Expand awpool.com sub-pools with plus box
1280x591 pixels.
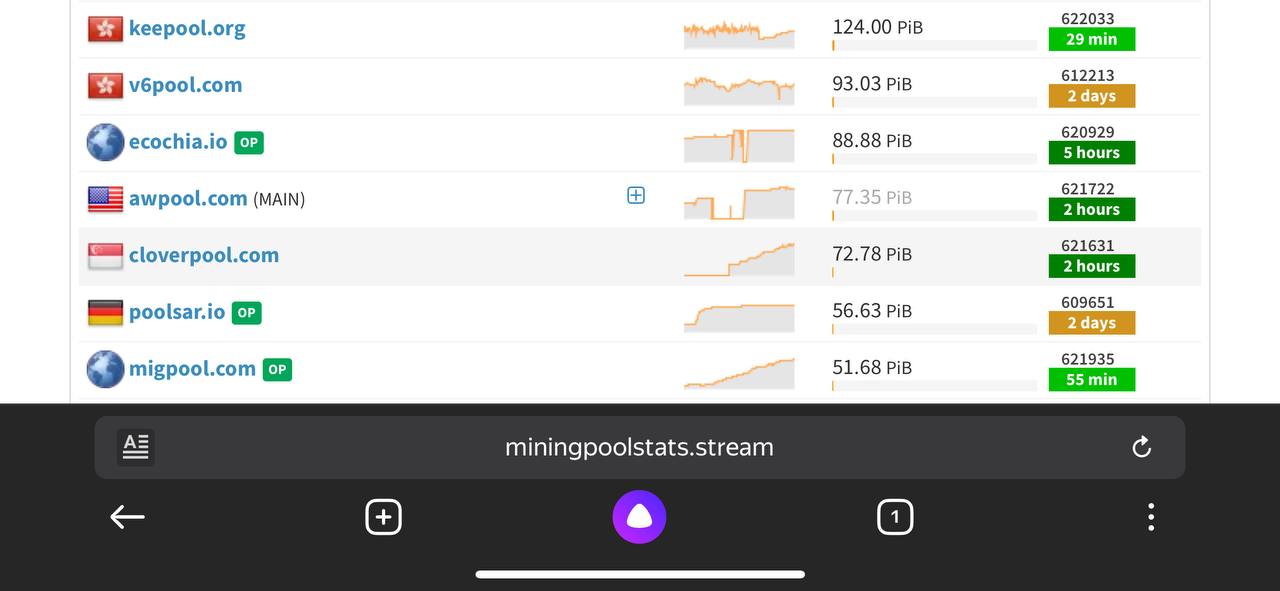click(x=636, y=196)
